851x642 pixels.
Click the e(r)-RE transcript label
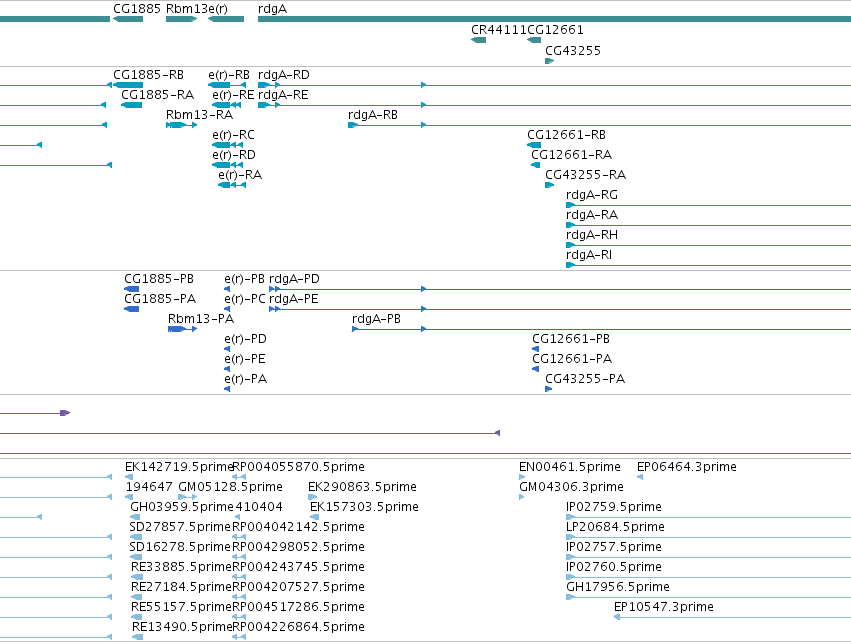(x=233, y=94)
